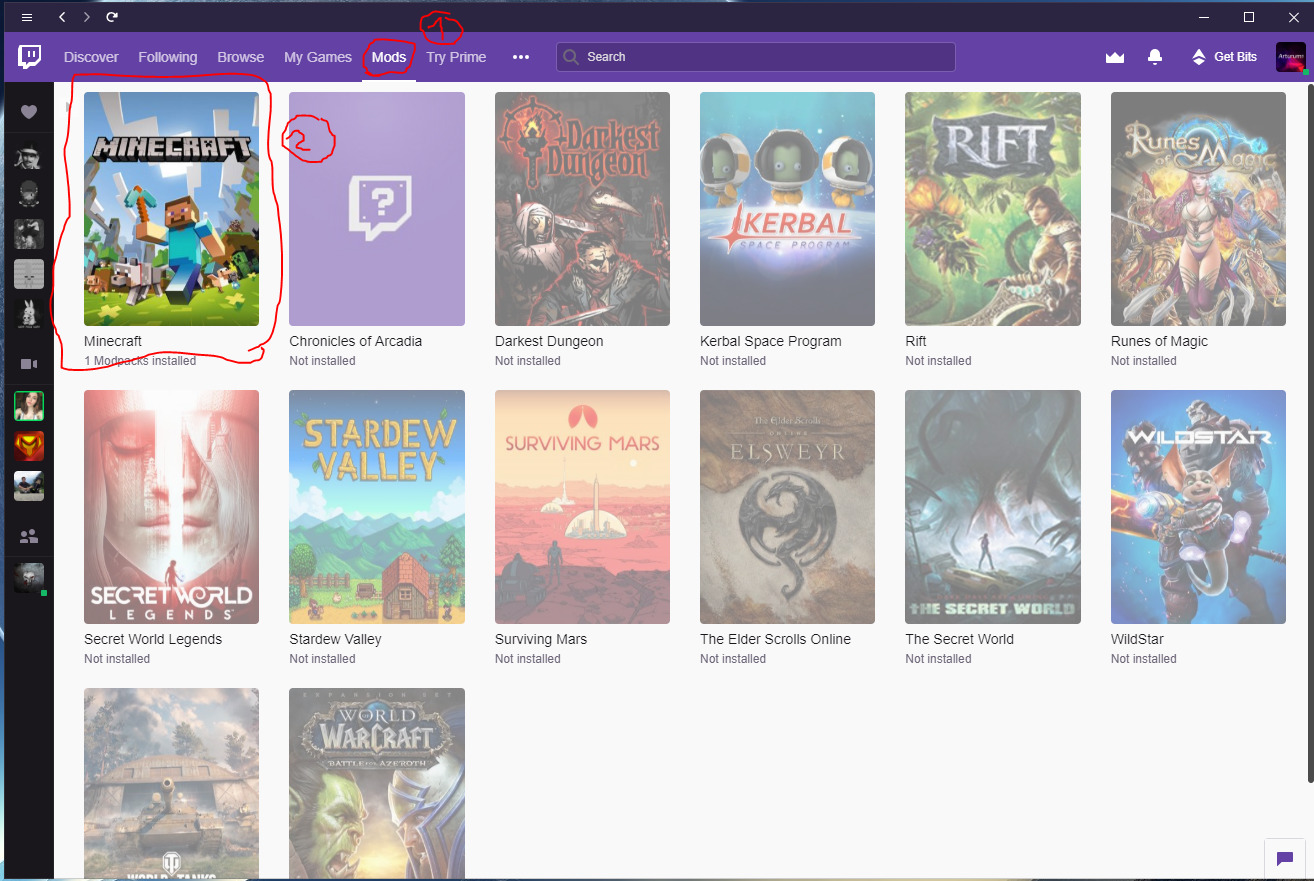1314x881 pixels.
Task: Open chat bubble icon at bottom right
Action: 1285,858
